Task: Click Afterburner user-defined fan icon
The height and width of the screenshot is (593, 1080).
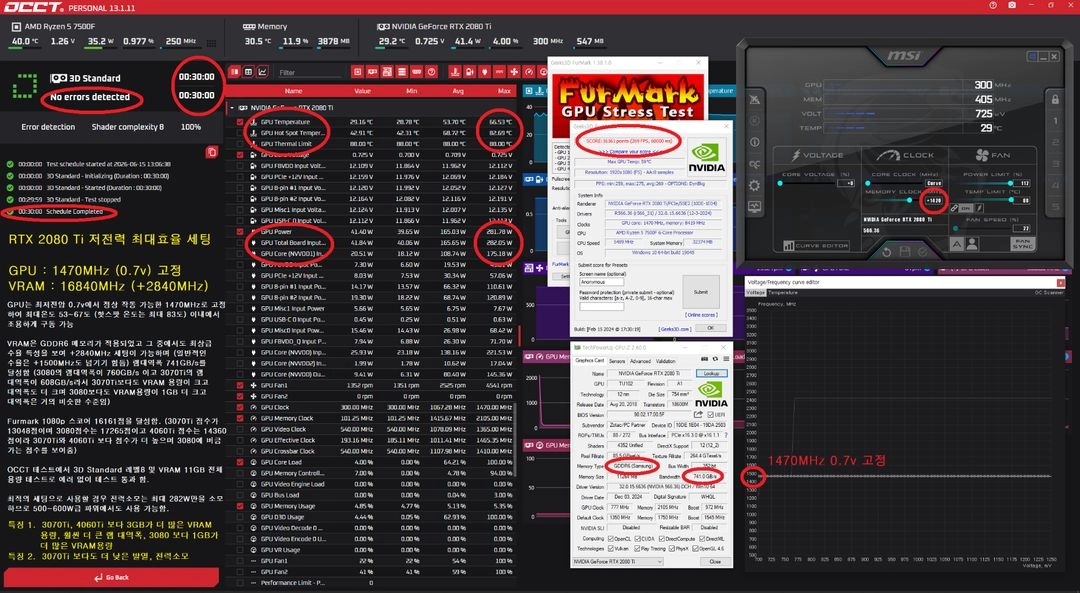Action: [972, 244]
